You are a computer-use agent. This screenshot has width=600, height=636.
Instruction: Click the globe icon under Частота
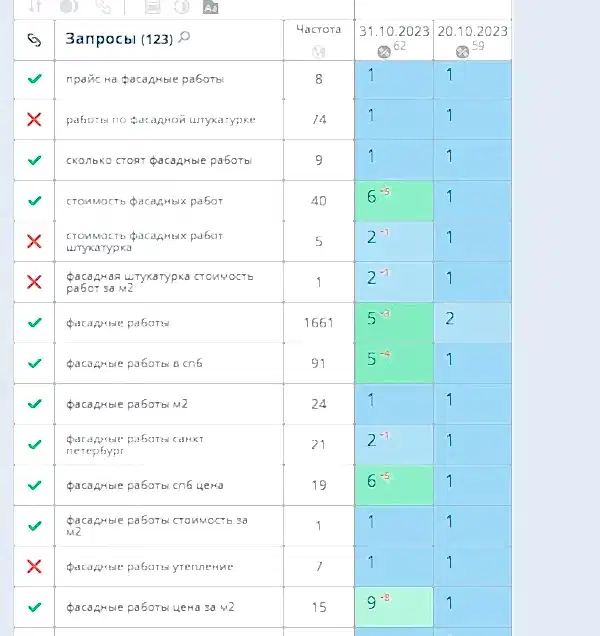(319, 51)
